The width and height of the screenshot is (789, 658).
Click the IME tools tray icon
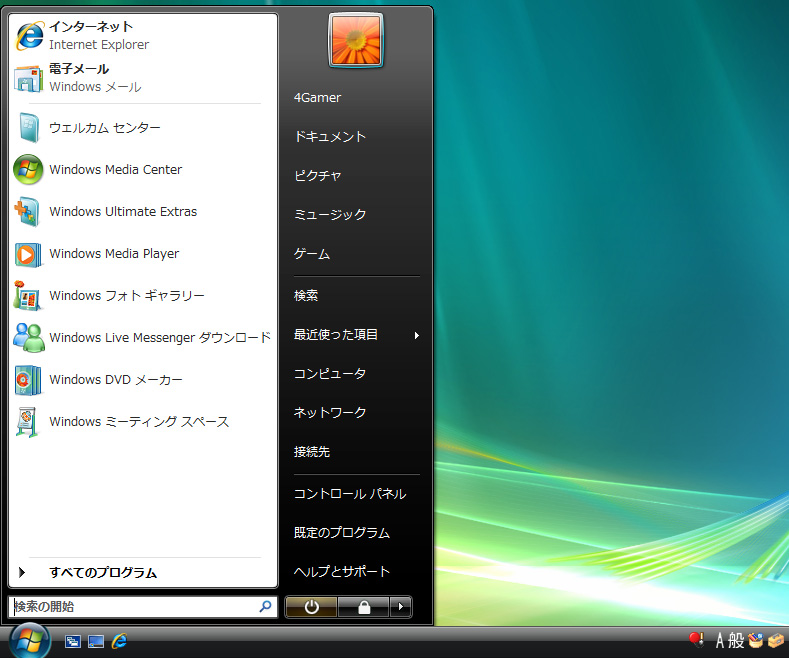coord(756,640)
